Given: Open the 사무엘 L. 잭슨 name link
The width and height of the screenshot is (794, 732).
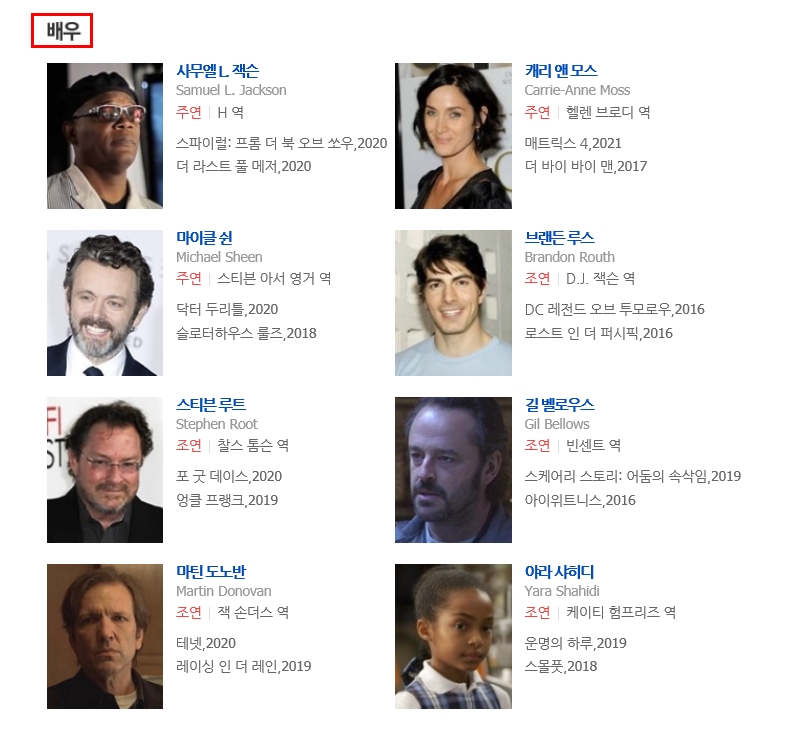Looking at the screenshot, I should click(217, 71).
